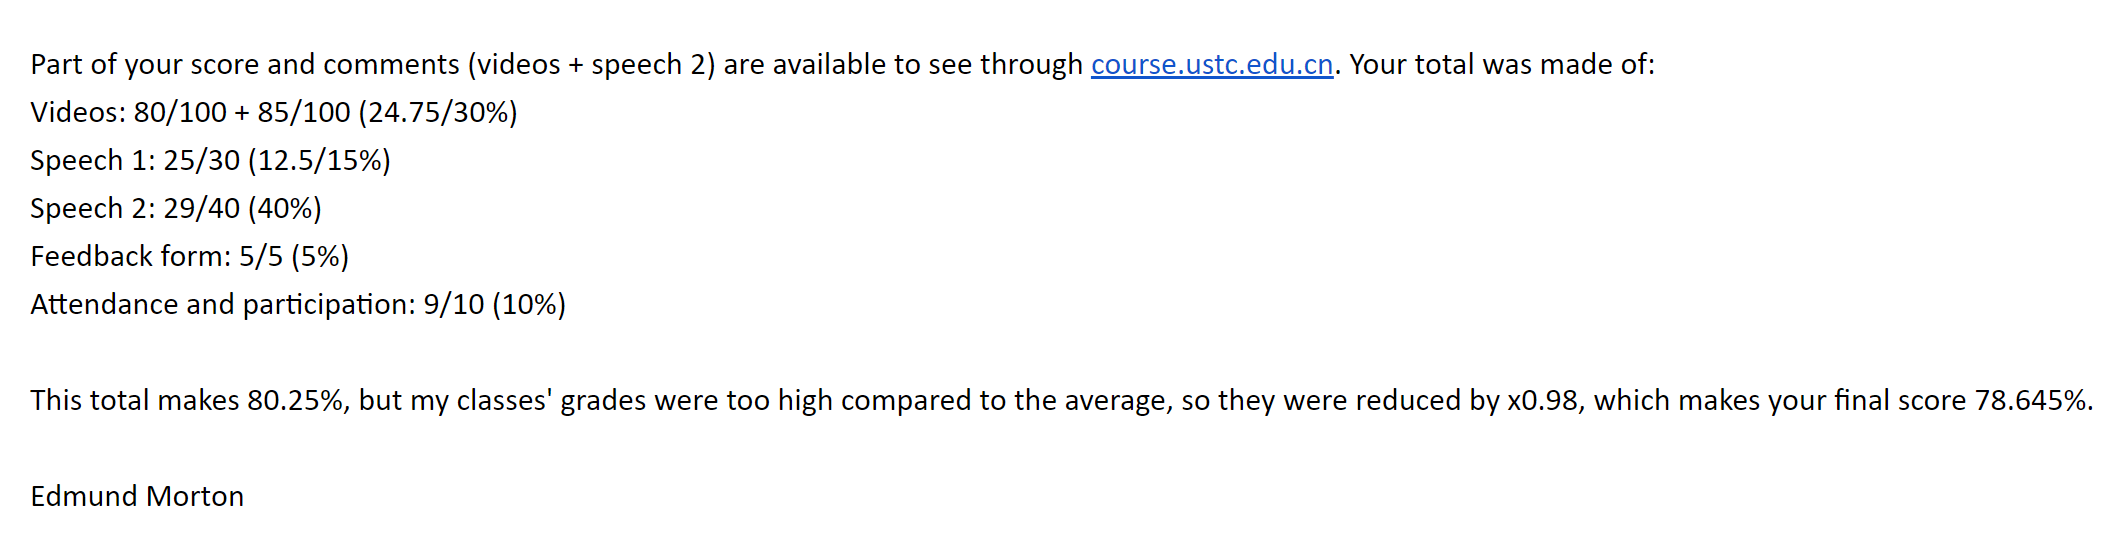The height and width of the screenshot is (538, 2128).
Task: Click the "5/5" feedback score
Action: [x=260, y=257]
